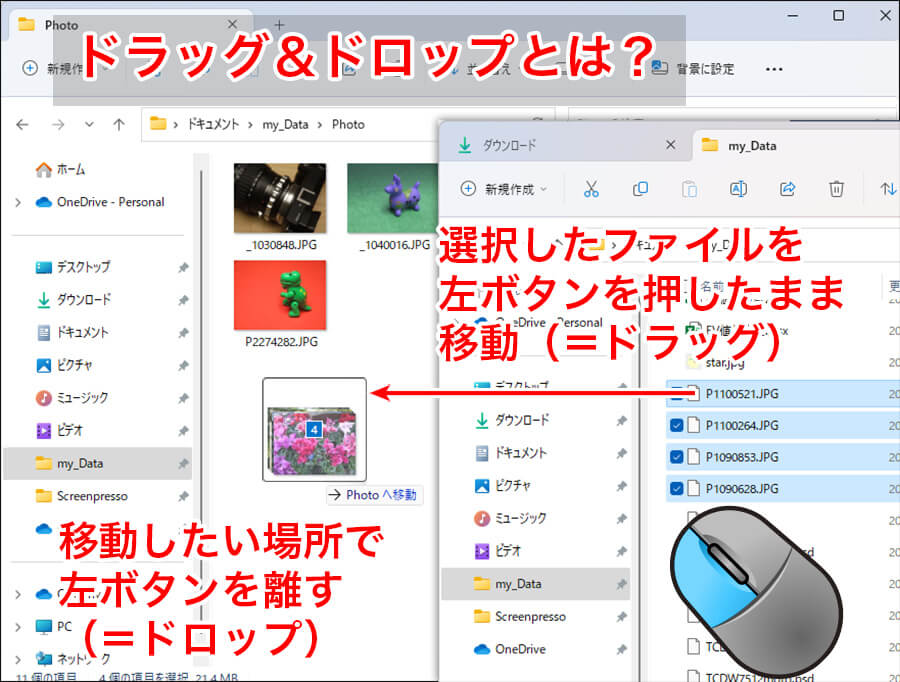Click the P1100264.JPG file name

pyautogui.click(x=742, y=425)
